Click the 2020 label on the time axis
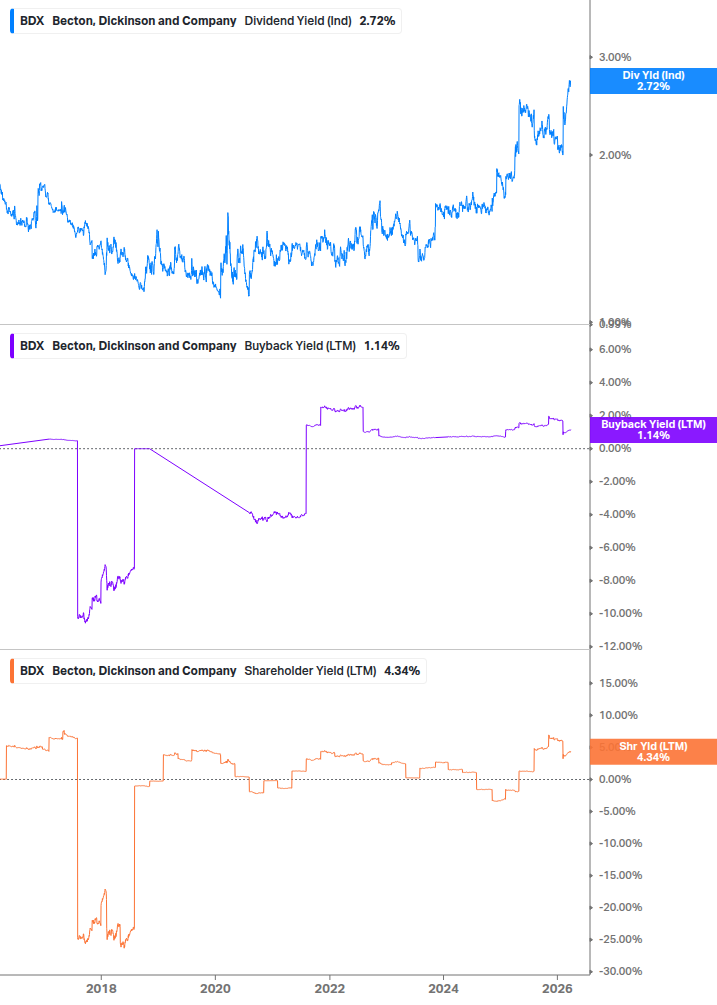Image resolution: width=717 pixels, height=1005 pixels. (x=215, y=988)
